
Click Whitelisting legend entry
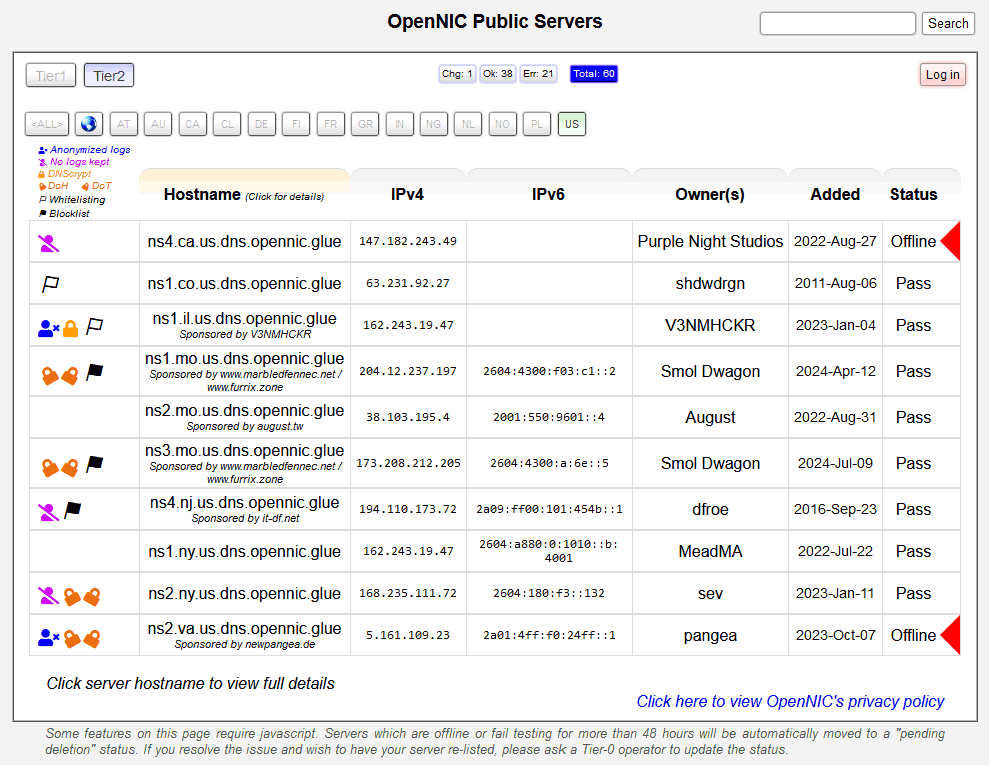72,200
